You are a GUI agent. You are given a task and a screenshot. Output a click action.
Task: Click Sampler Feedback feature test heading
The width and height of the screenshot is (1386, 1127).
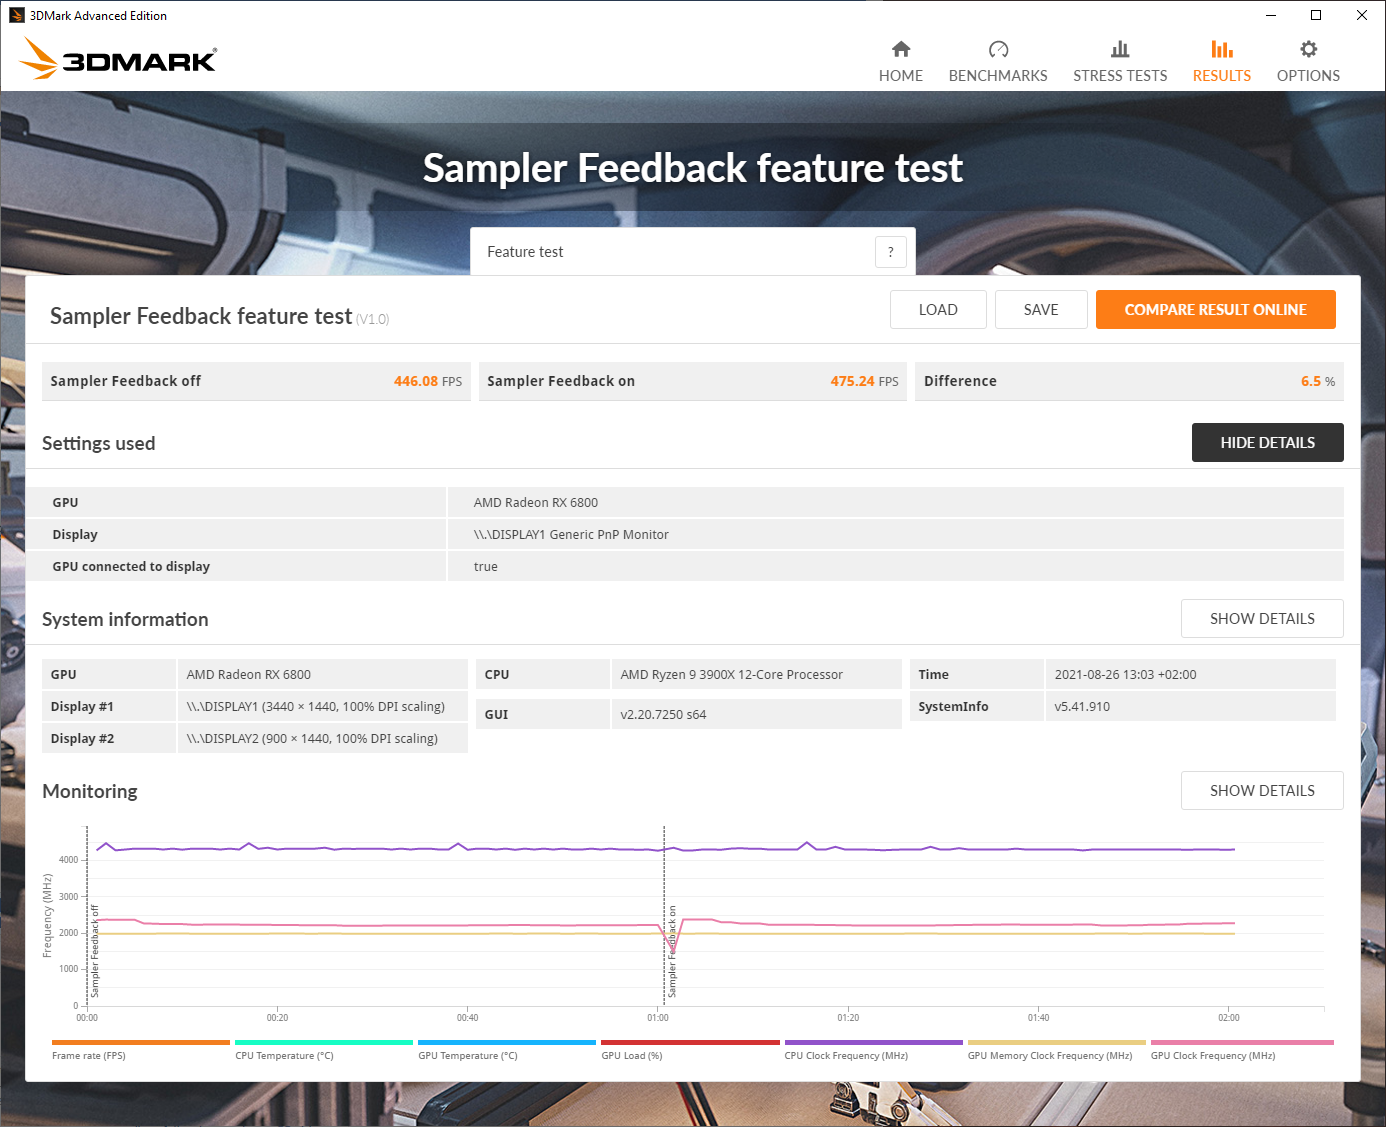coord(201,316)
